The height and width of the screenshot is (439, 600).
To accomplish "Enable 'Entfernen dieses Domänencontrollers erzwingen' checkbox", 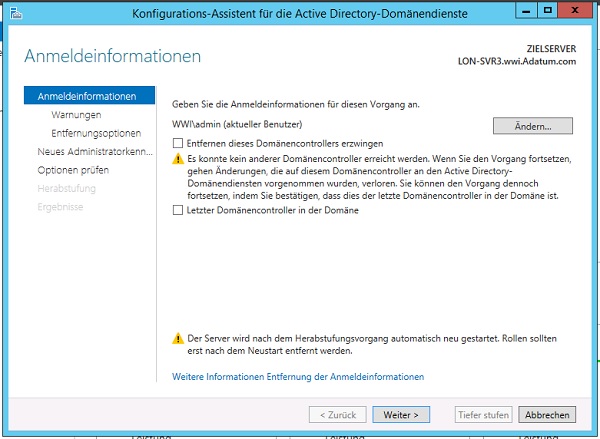I will pos(178,143).
